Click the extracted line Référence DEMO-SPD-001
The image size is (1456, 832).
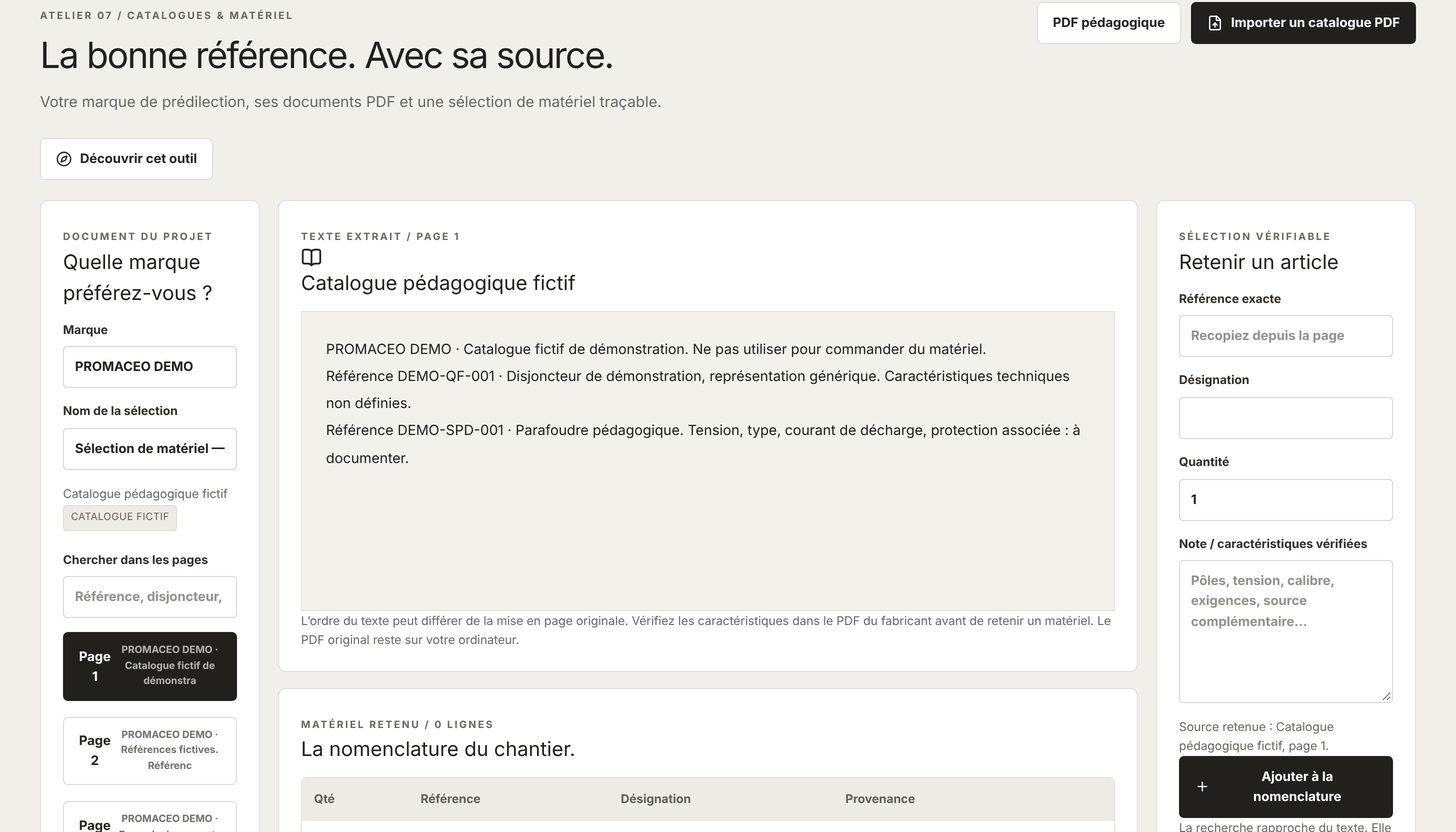click(703, 444)
